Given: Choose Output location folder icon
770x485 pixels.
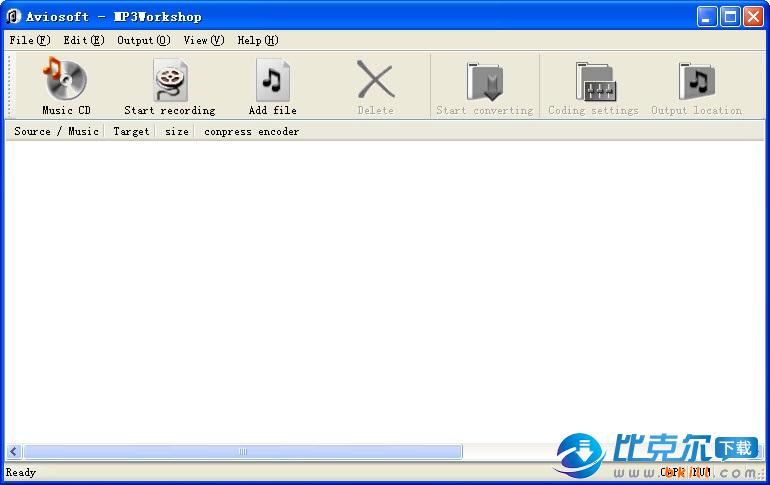Looking at the screenshot, I should (696, 81).
